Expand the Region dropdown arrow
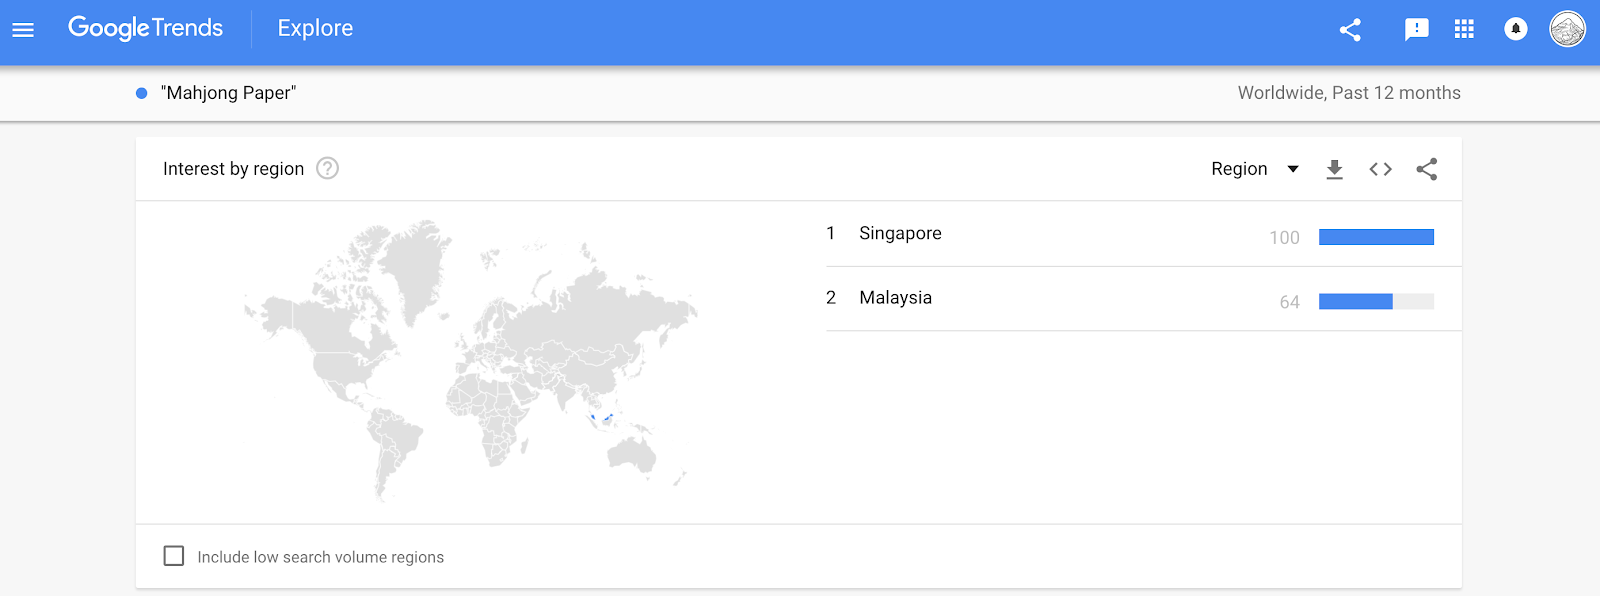The width and height of the screenshot is (1600, 596). (x=1293, y=169)
